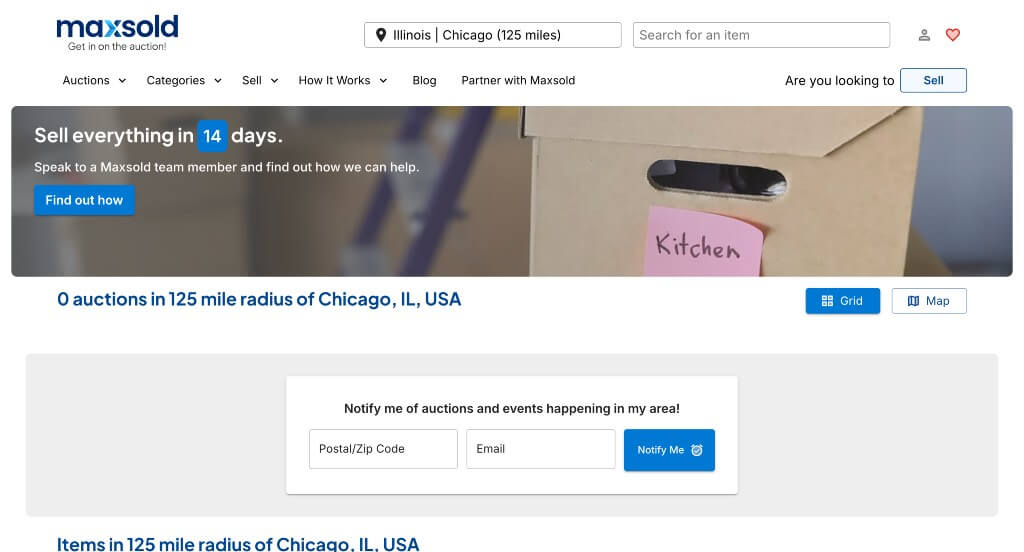
Task: Click the location pin icon beside Illinois
Action: 381,35
